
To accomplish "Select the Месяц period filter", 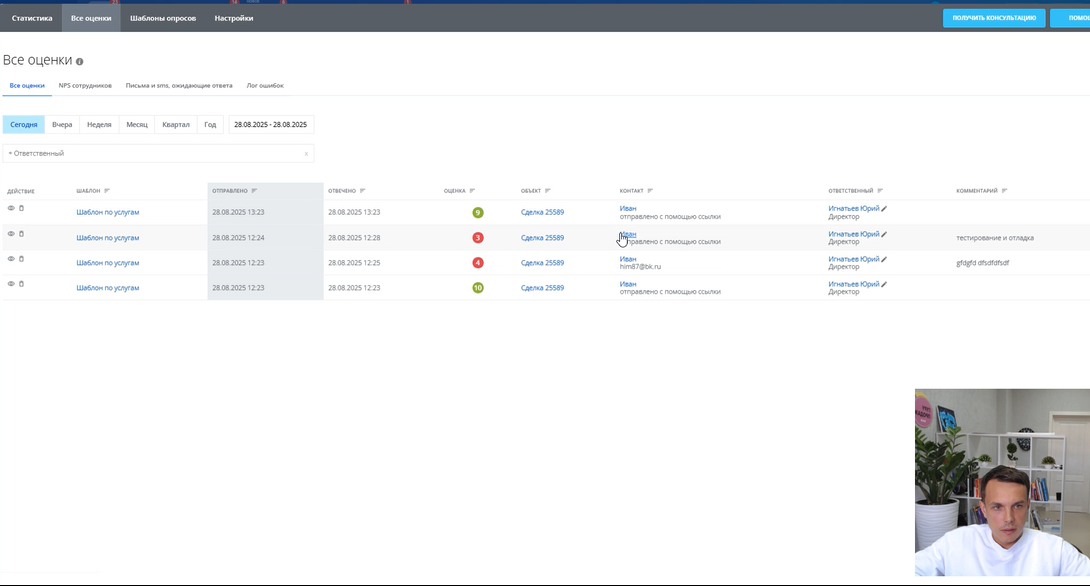I will 137,124.
